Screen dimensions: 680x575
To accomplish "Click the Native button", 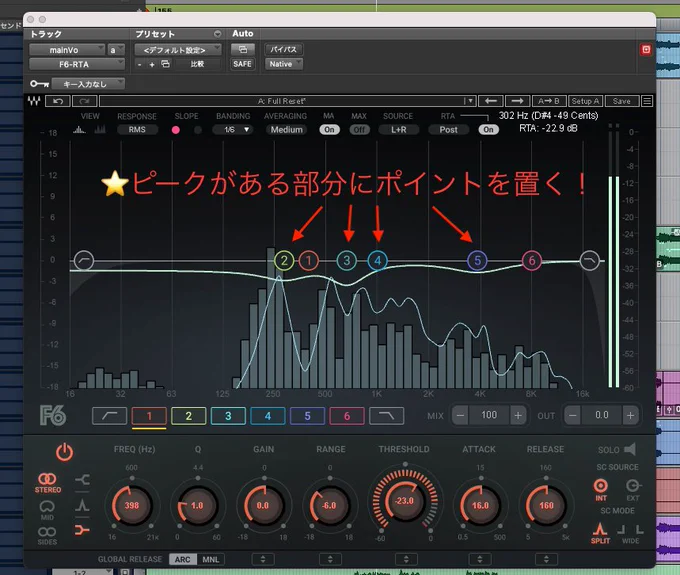I will (284, 64).
